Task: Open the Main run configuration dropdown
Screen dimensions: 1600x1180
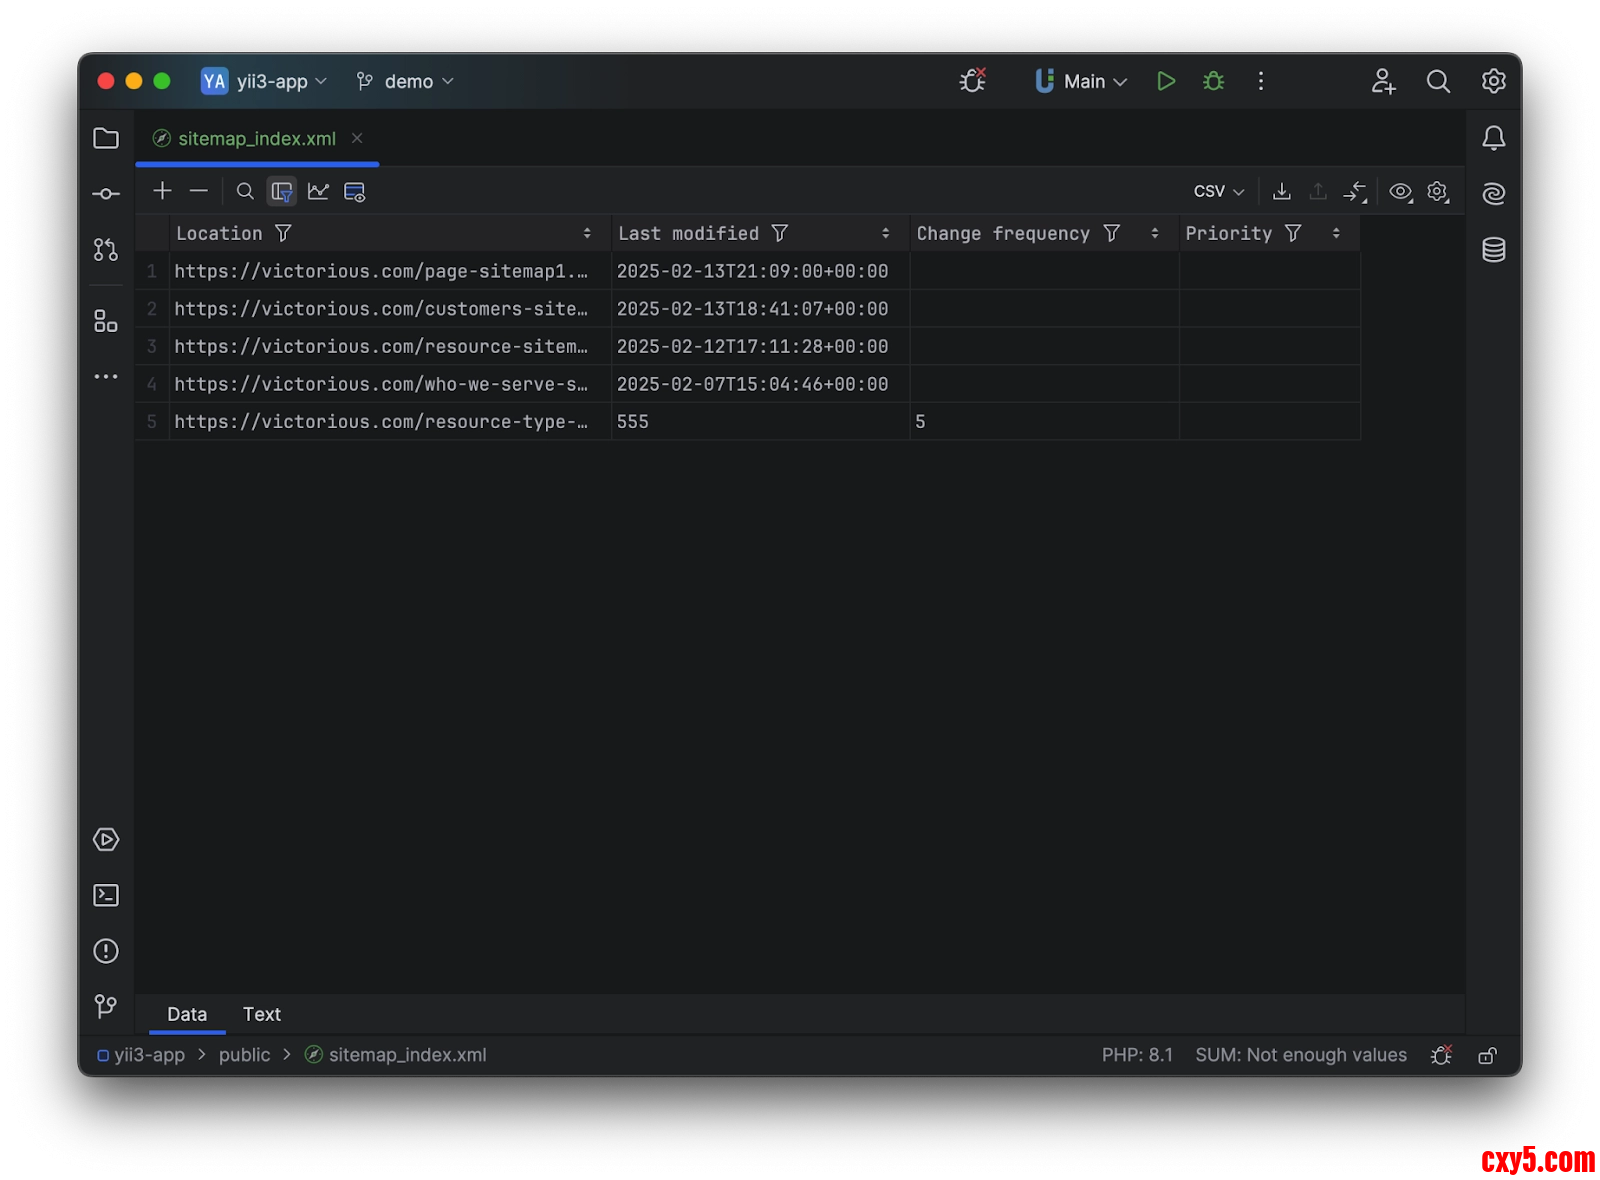Action: point(1084,82)
